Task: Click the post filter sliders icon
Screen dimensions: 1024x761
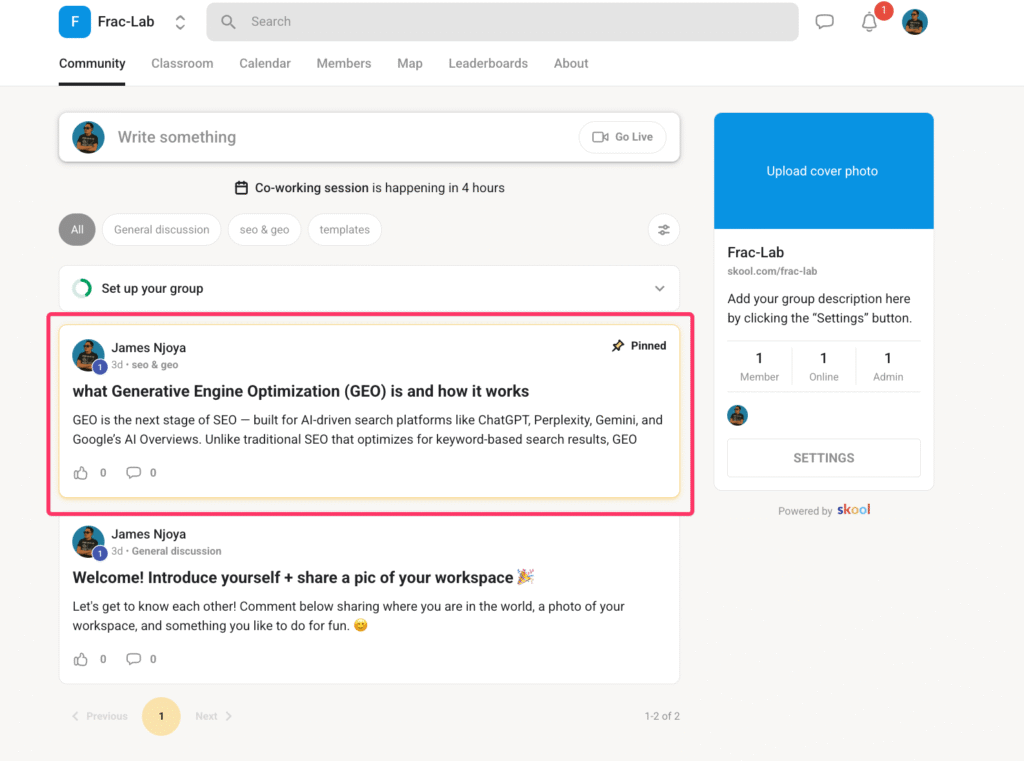Action: [663, 230]
